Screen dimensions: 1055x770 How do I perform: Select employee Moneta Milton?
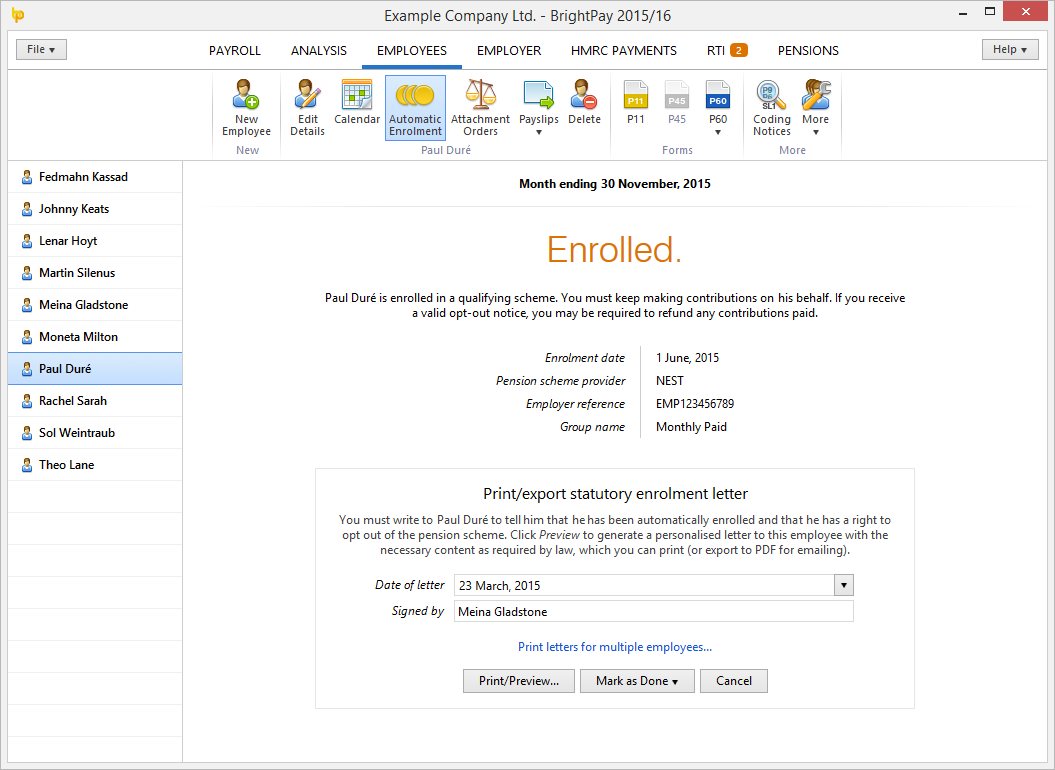point(95,337)
